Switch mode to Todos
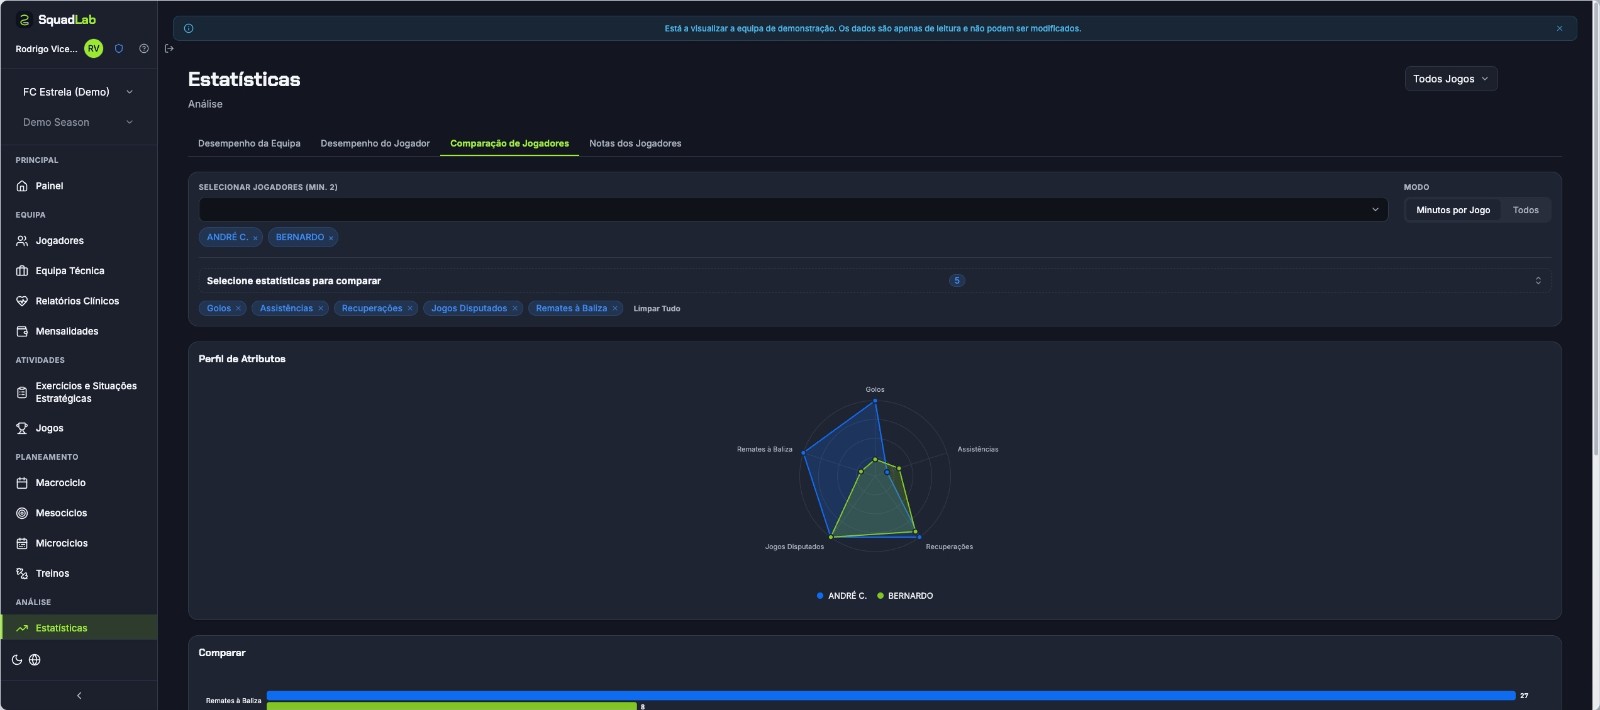Image resolution: width=1600 pixels, height=710 pixels. coord(1525,210)
